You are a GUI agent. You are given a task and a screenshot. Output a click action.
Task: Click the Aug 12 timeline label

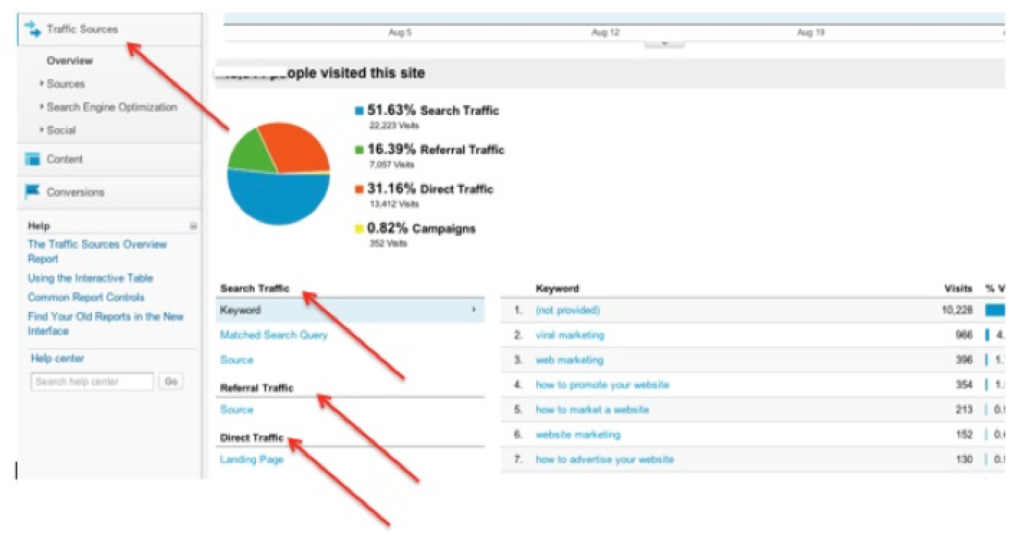coord(605,32)
